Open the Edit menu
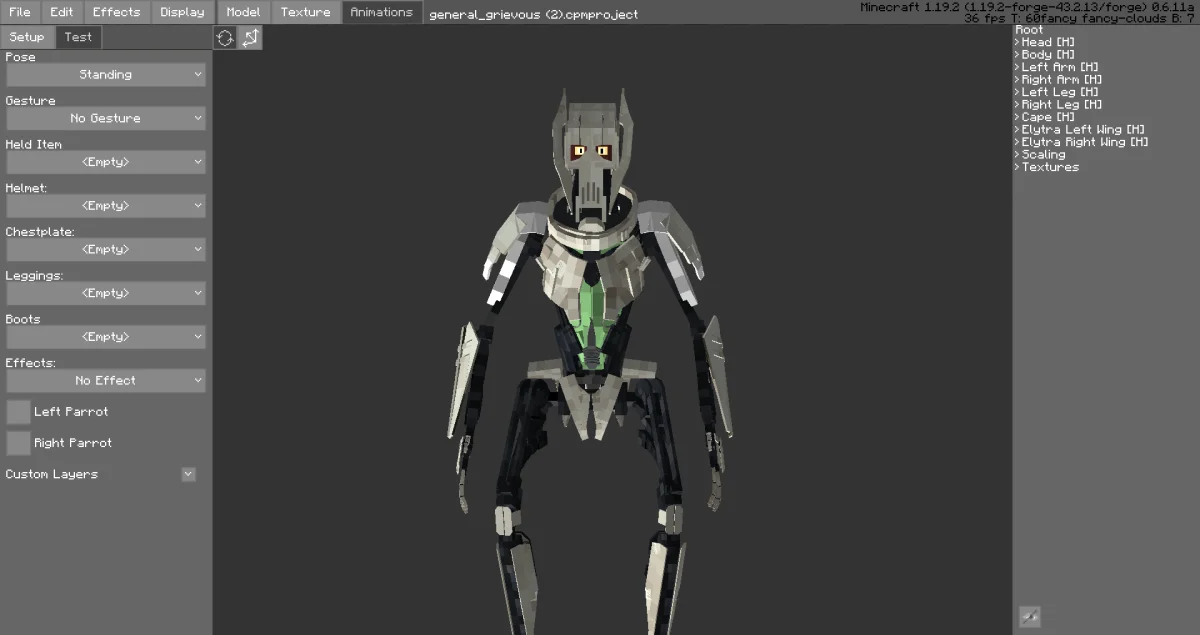This screenshot has width=1200, height=635. pyautogui.click(x=62, y=12)
